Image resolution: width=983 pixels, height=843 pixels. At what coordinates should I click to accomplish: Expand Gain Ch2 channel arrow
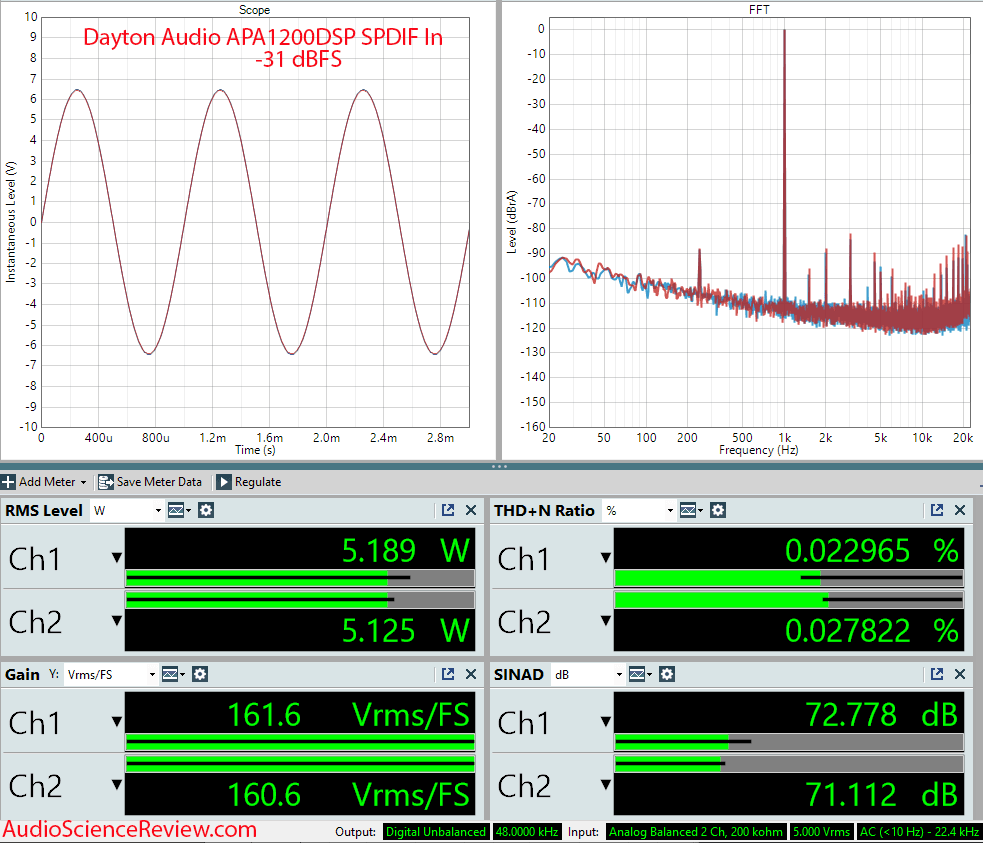pos(117,784)
